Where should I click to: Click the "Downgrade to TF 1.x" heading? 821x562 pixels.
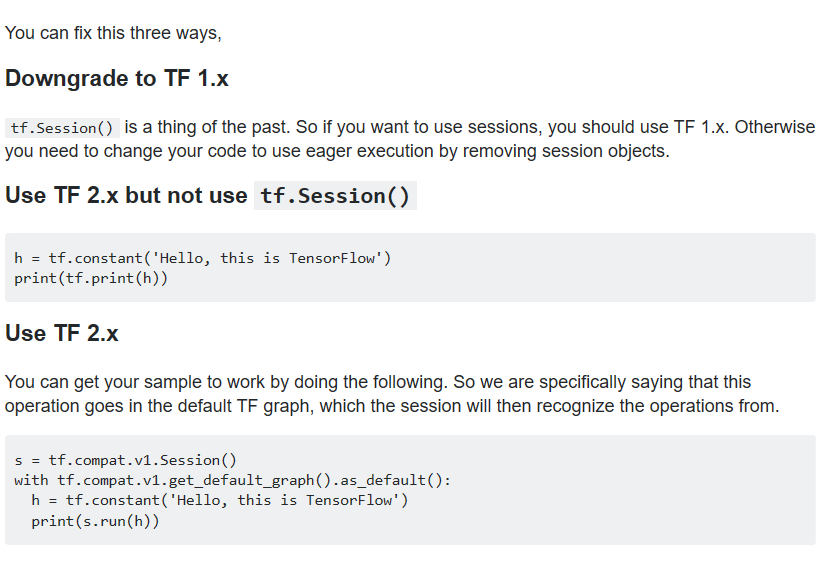pyautogui.click(x=117, y=79)
